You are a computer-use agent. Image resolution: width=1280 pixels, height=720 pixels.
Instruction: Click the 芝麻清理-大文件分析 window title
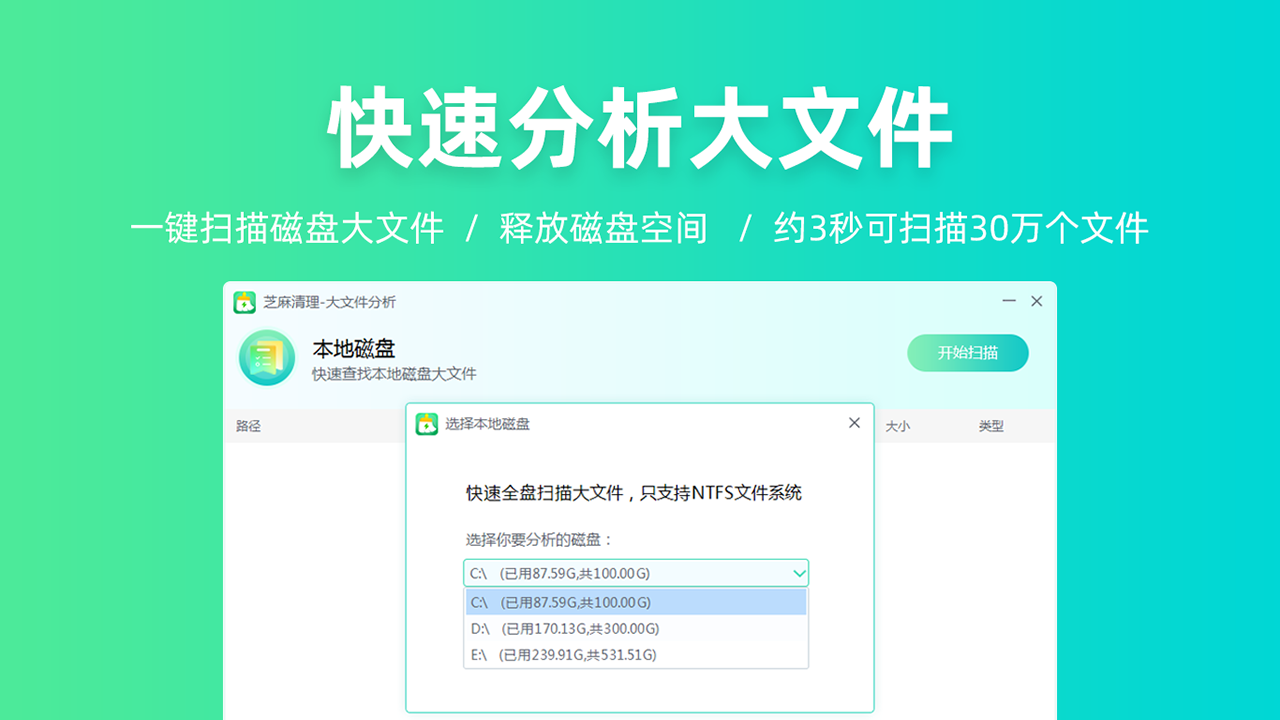(x=329, y=302)
